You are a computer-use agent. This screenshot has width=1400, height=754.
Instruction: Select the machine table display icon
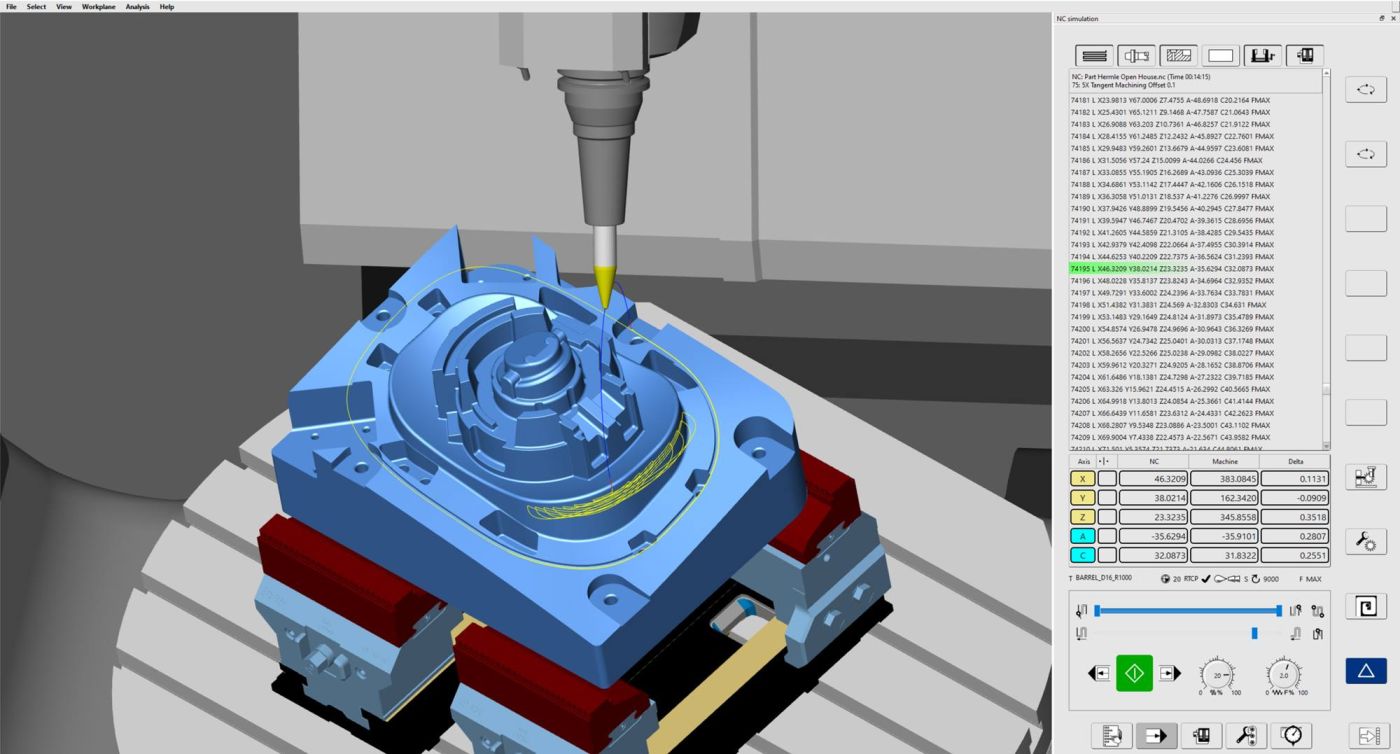[x=1262, y=55]
